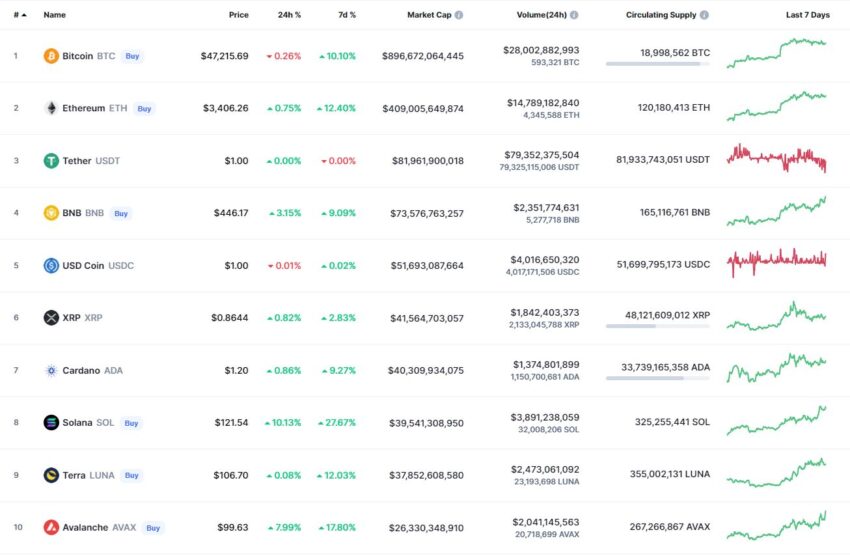Sort table by 24h % column header
Screen dimensions: 850x556
tap(289, 15)
